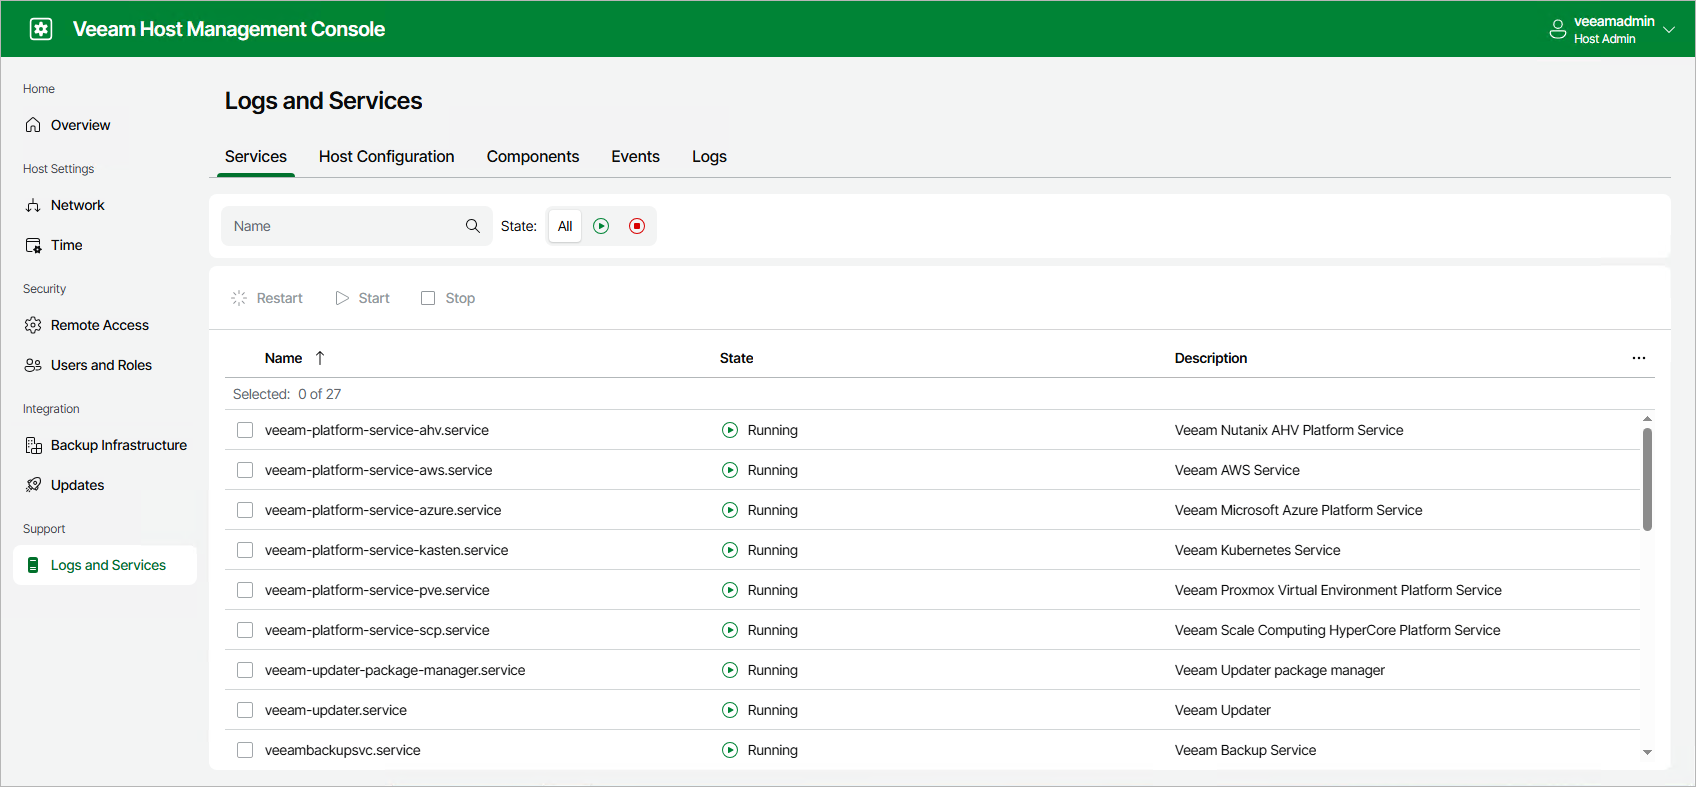Click the Backup Infrastructure icon
The width and height of the screenshot is (1696, 787).
(33, 445)
